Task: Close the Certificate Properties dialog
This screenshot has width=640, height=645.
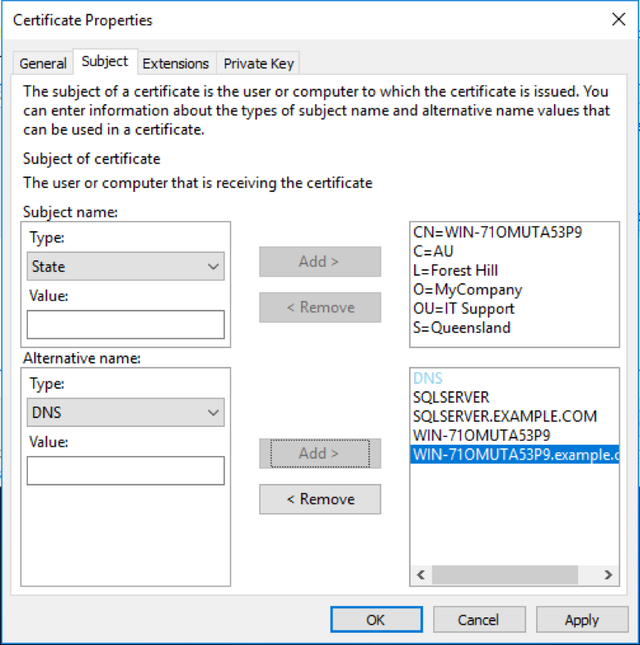Action: point(619,19)
